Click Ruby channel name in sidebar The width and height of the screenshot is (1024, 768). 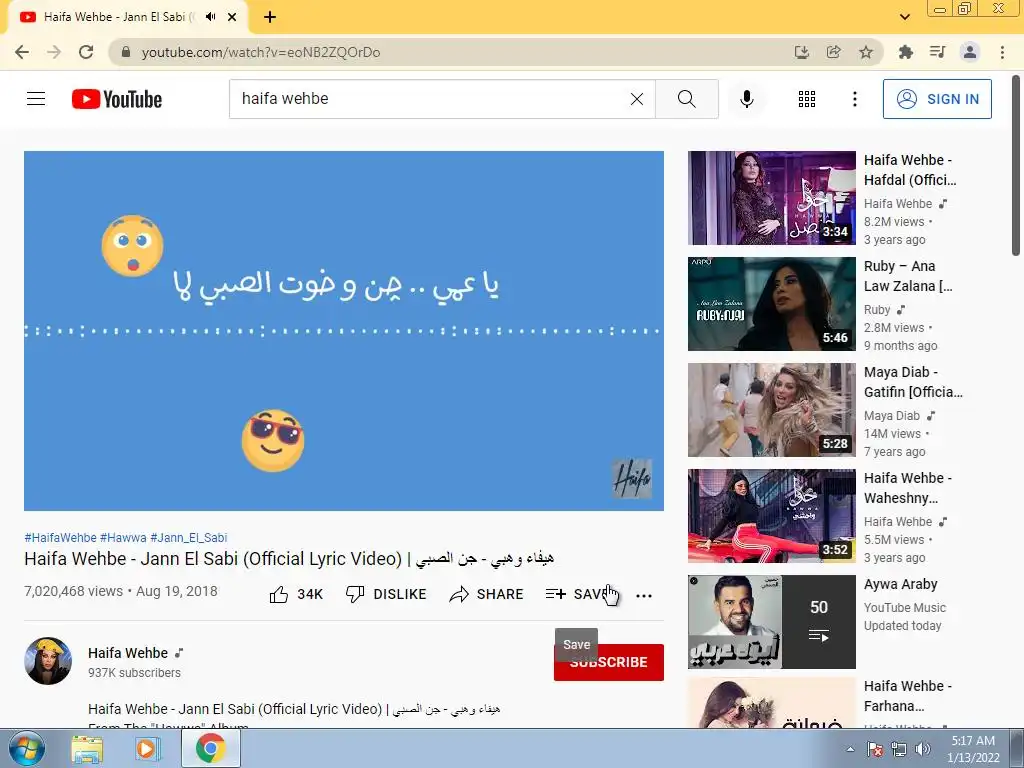pyautogui.click(x=877, y=310)
